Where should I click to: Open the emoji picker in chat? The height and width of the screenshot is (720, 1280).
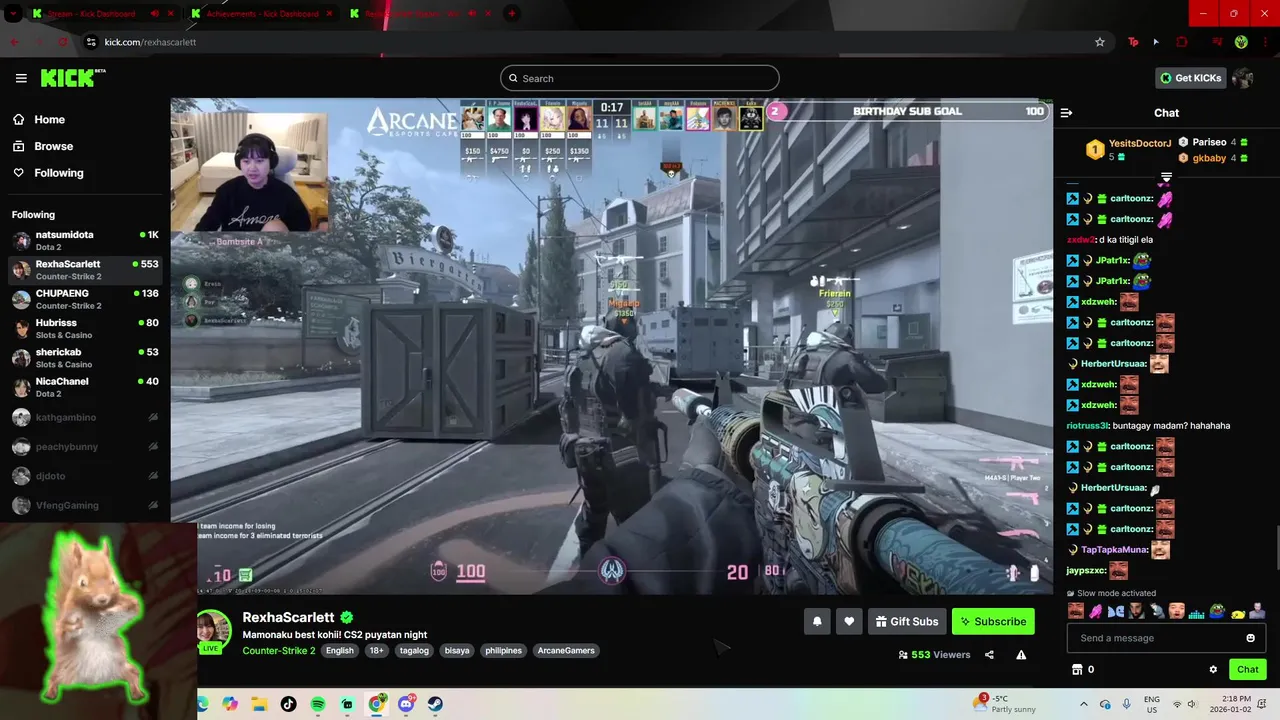(x=1250, y=638)
